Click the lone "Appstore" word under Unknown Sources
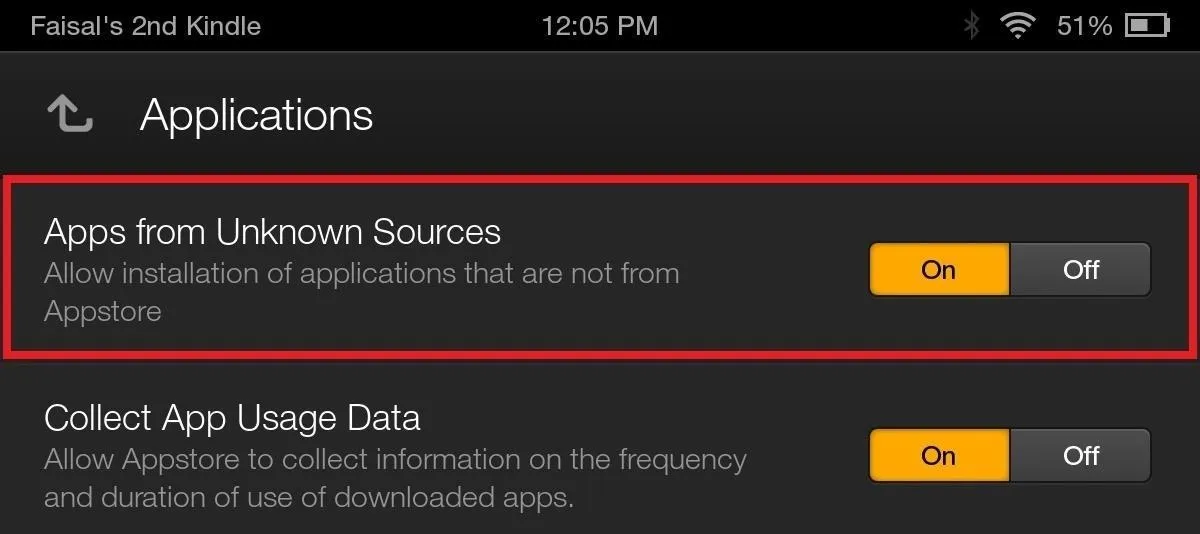The height and width of the screenshot is (534, 1200). (x=103, y=311)
